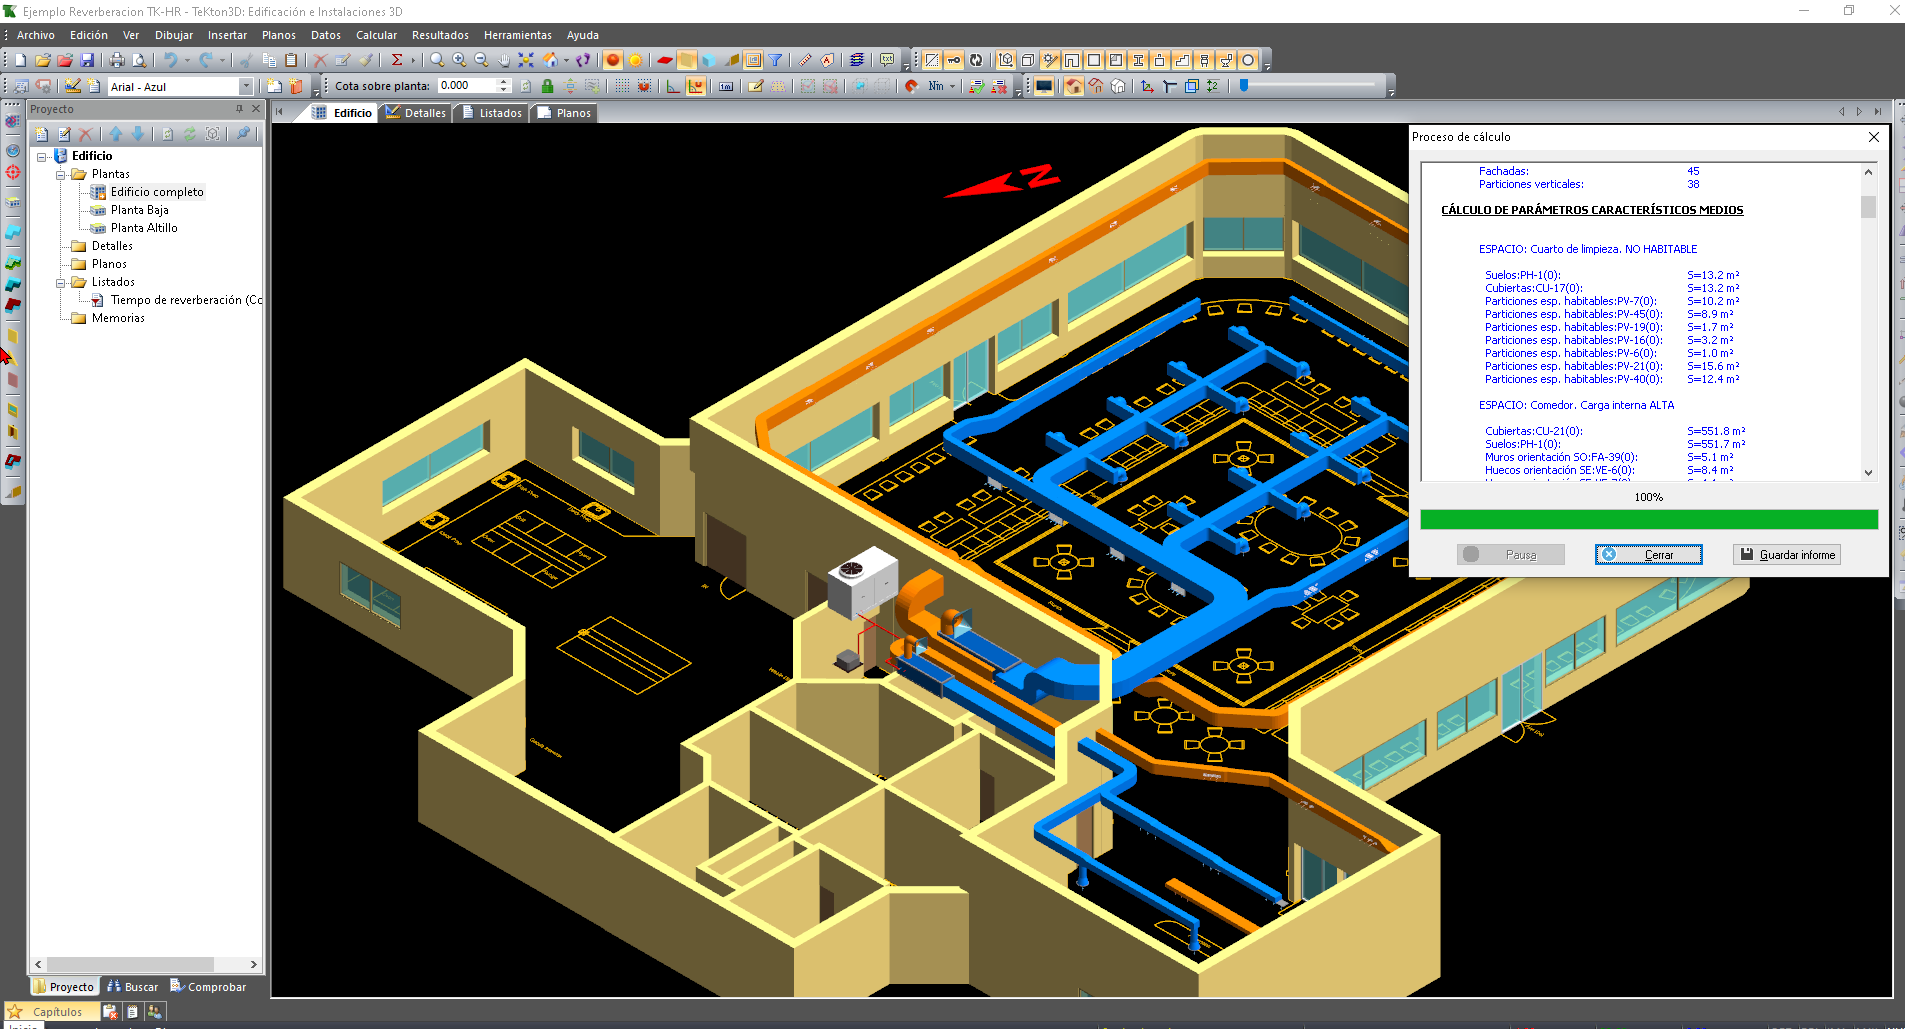The image size is (1905, 1029).
Task: Click the green padlock icon
Action: coord(547,86)
